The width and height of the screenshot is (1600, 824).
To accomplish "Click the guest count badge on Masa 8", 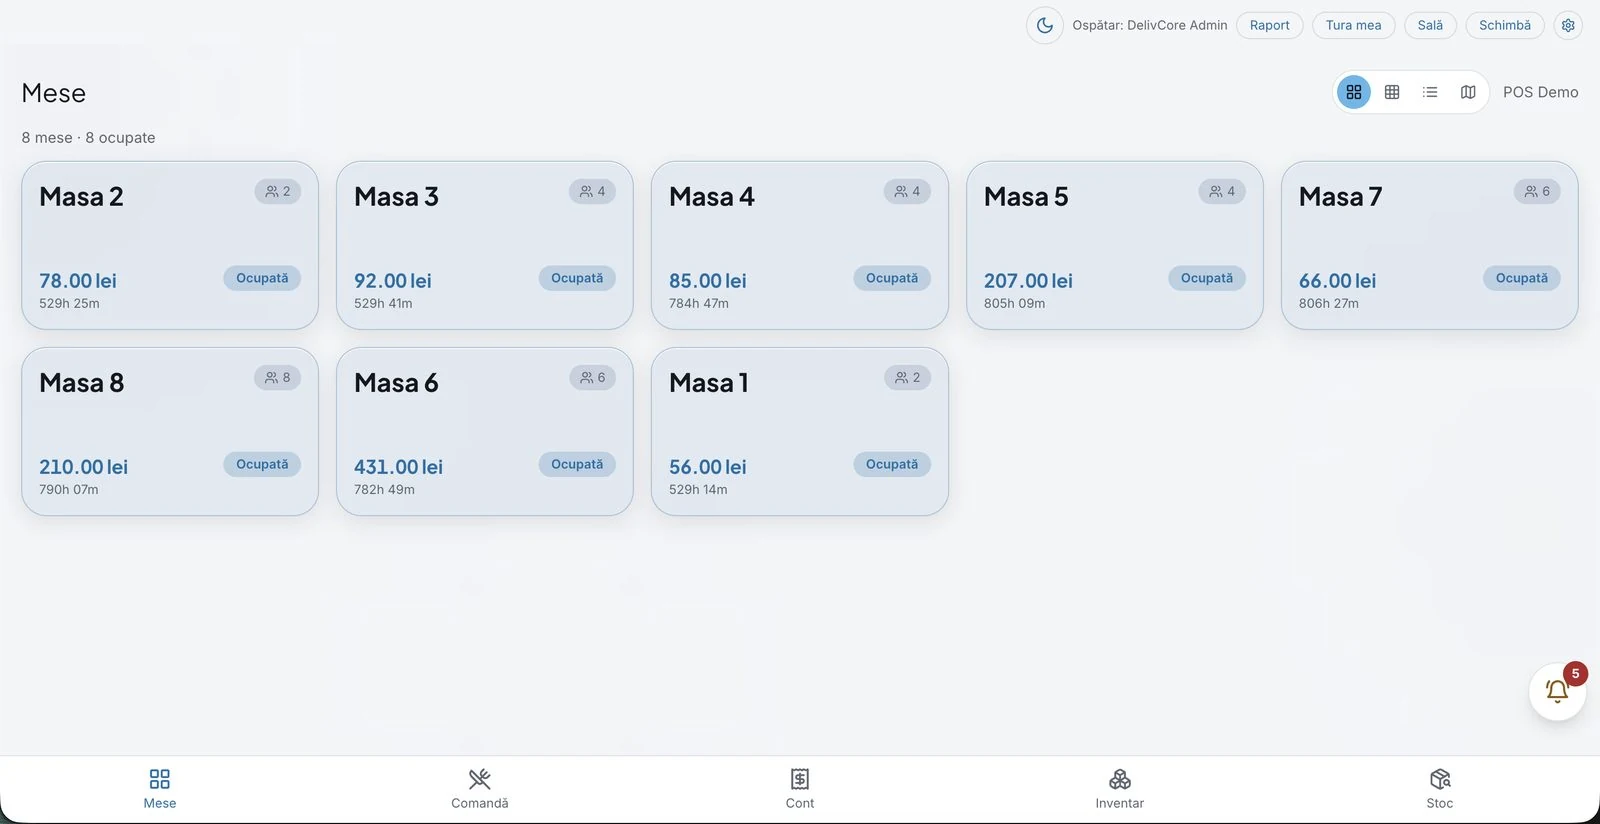I will point(278,377).
